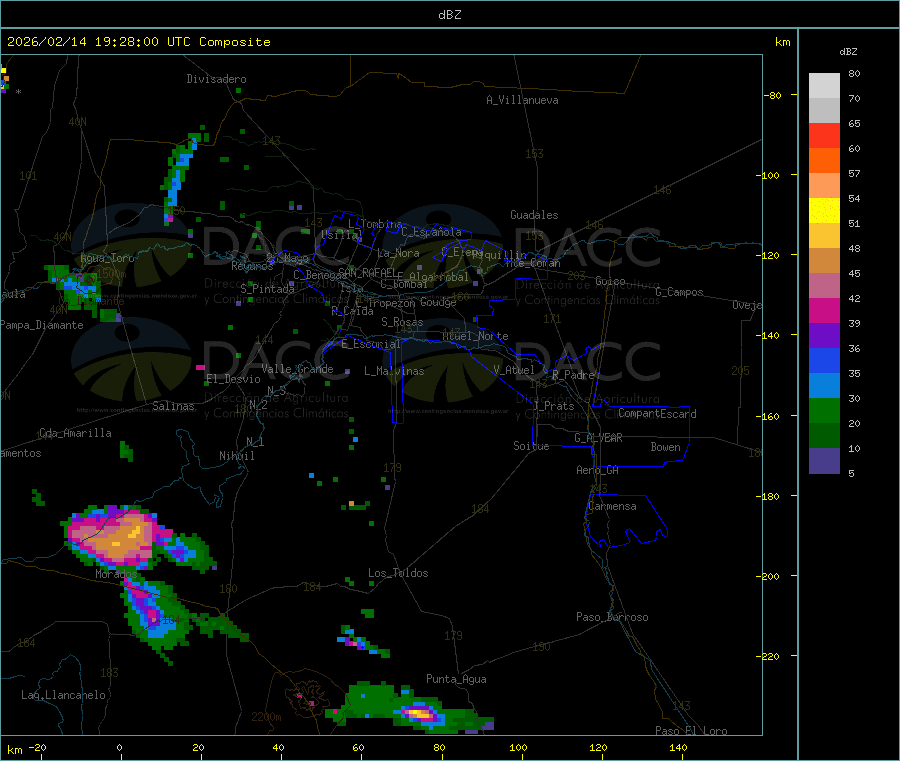Viewport: 900px width, 761px height.
Task: Select the Morados label under the storm
Action: click(x=116, y=574)
